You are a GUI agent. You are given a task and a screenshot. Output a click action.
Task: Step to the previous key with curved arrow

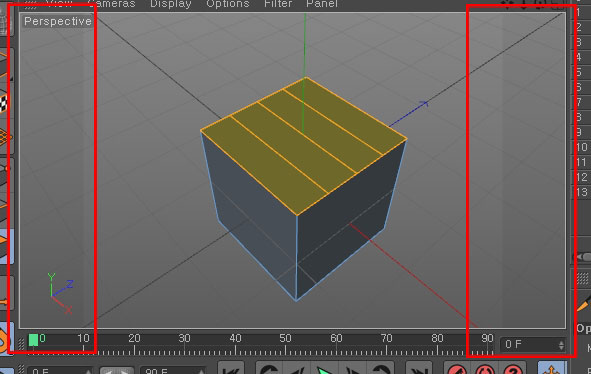tap(269, 368)
